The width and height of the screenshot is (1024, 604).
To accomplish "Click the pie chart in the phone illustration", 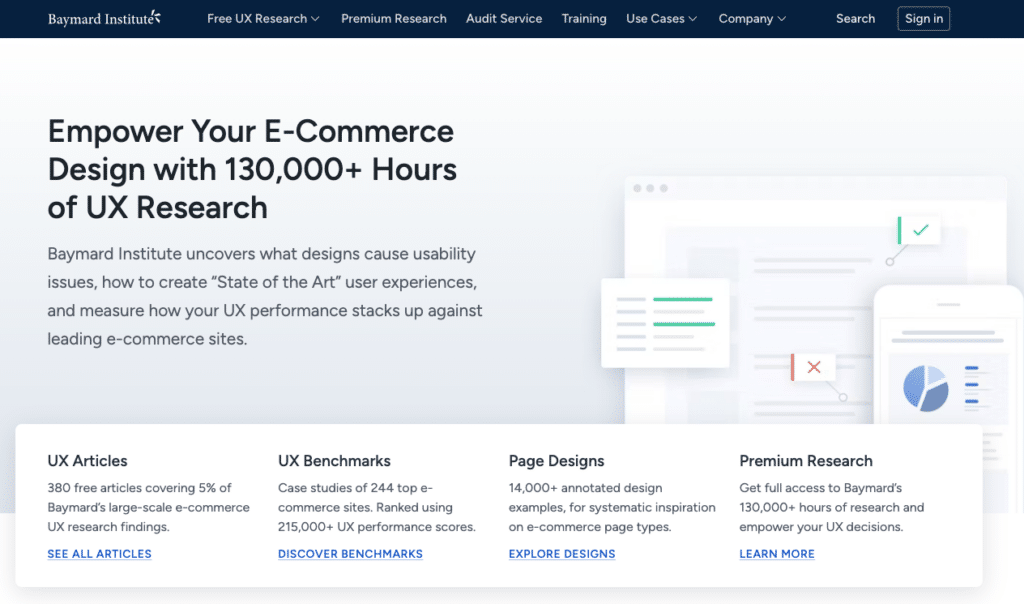I will pos(925,388).
